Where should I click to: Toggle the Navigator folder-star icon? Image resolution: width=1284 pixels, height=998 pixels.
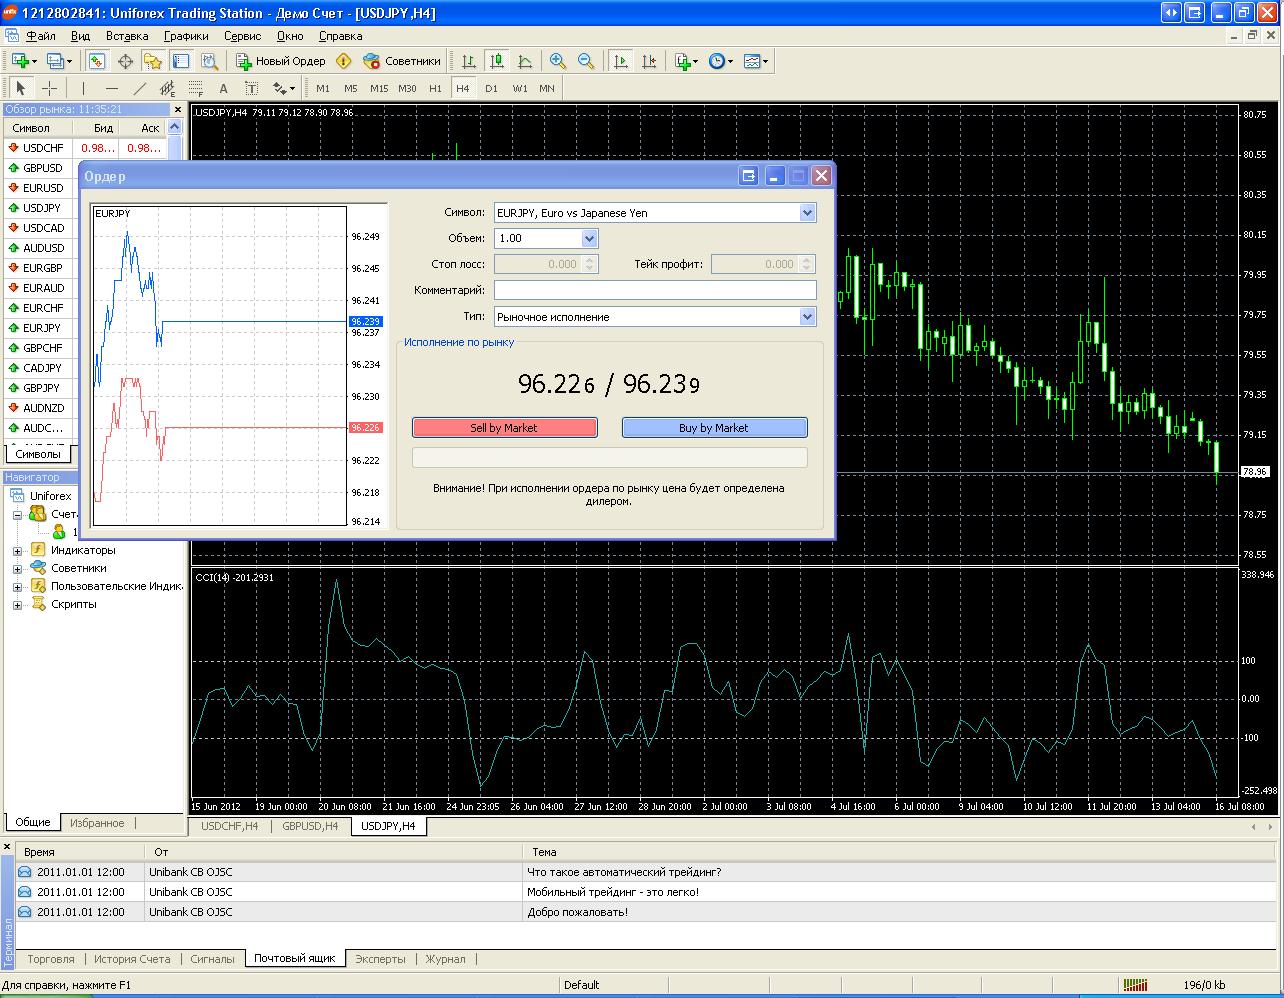152,61
